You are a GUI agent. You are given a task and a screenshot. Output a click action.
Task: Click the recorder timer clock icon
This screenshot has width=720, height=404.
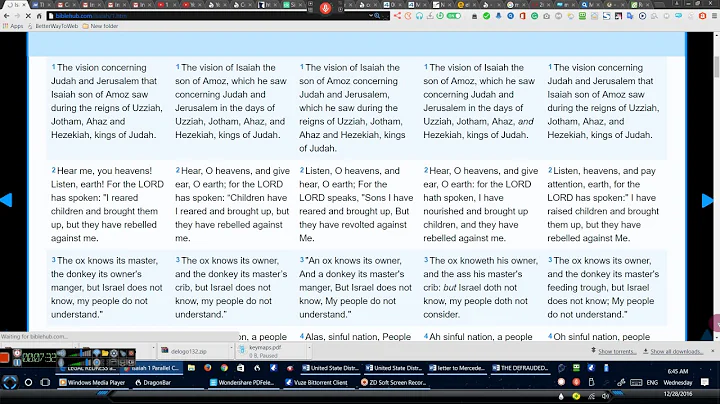point(17,353)
